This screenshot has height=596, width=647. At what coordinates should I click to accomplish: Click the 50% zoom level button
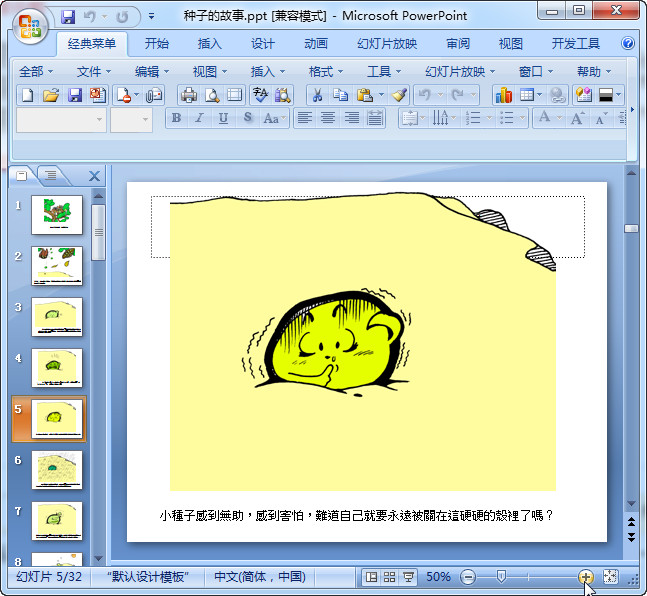pyautogui.click(x=438, y=577)
